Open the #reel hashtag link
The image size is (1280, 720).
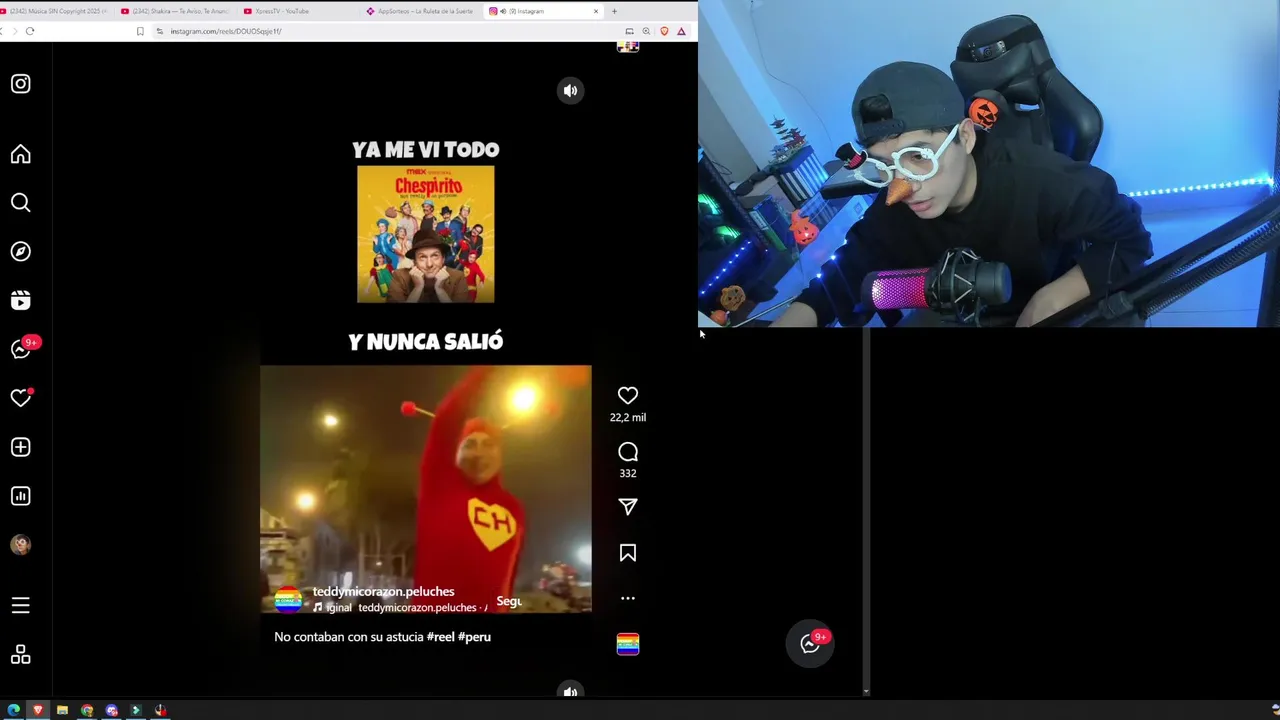pyautogui.click(x=440, y=637)
